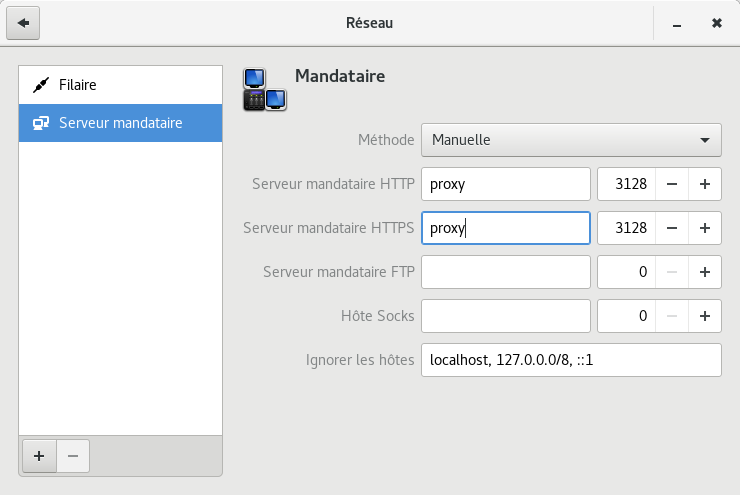Click the Mandataire heading
Screen dimensions: 740x495
(340, 76)
